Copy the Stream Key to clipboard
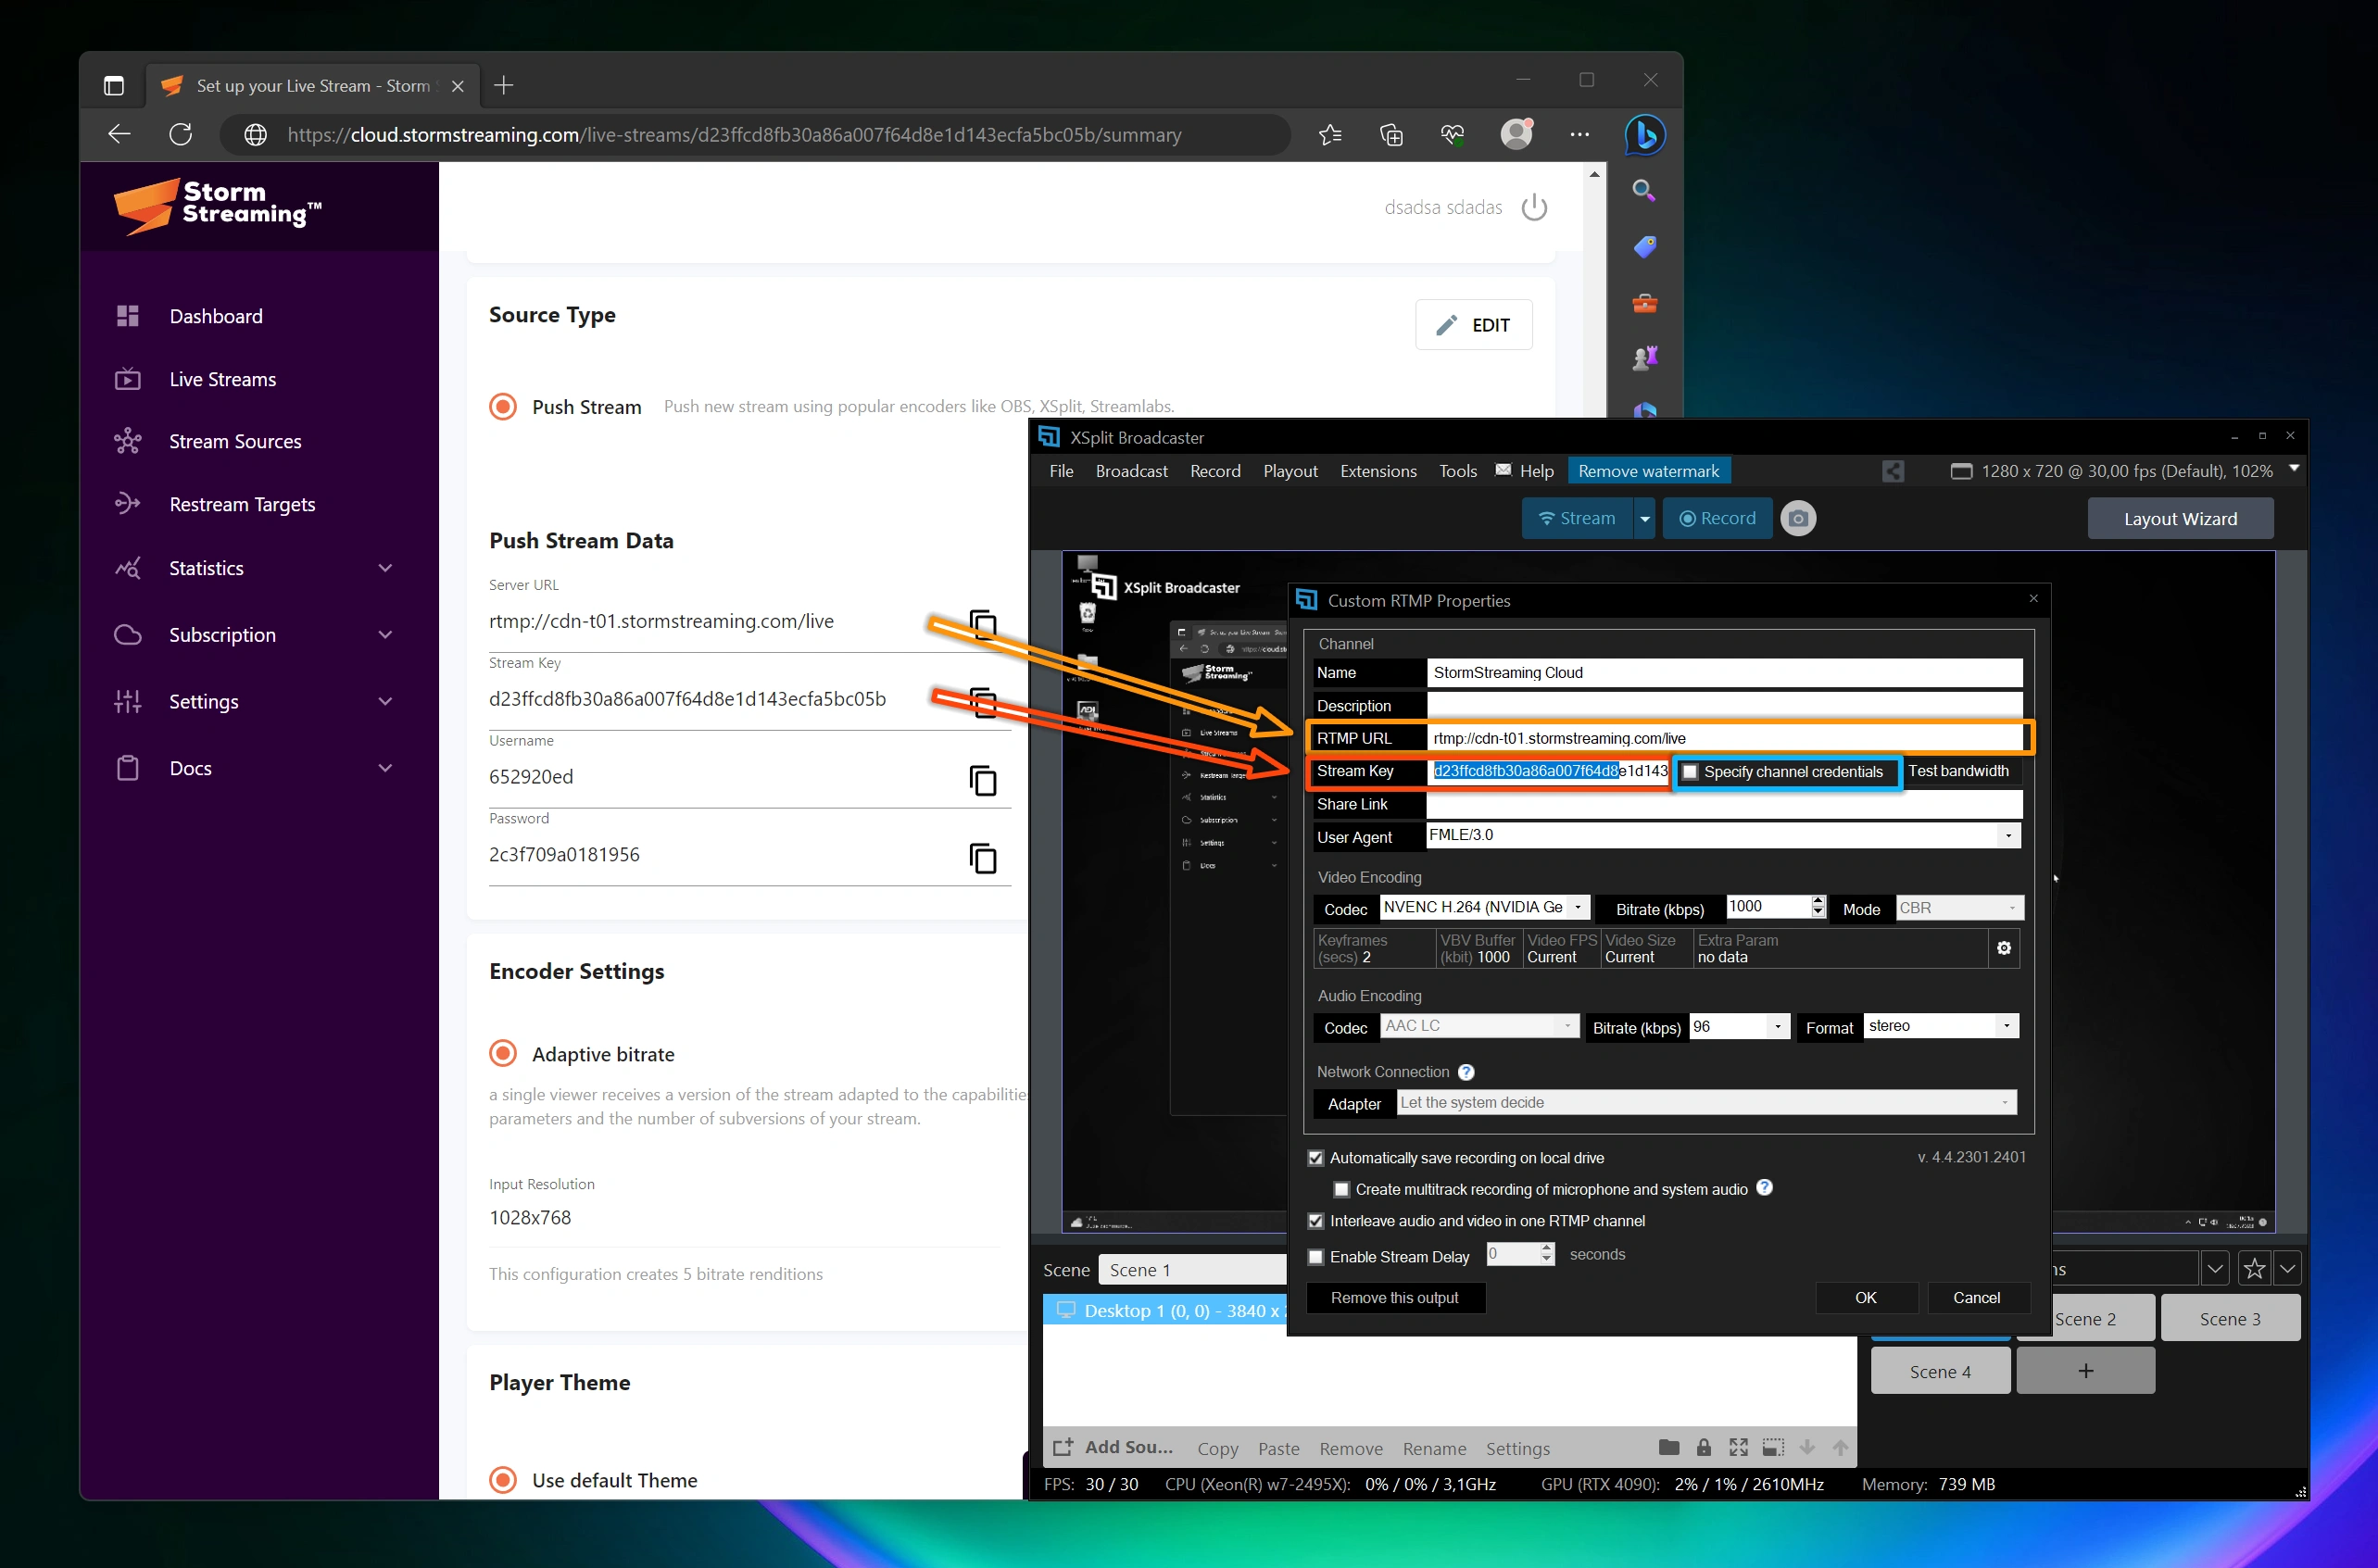This screenshot has height=1568, width=2378. click(x=983, y=701)
